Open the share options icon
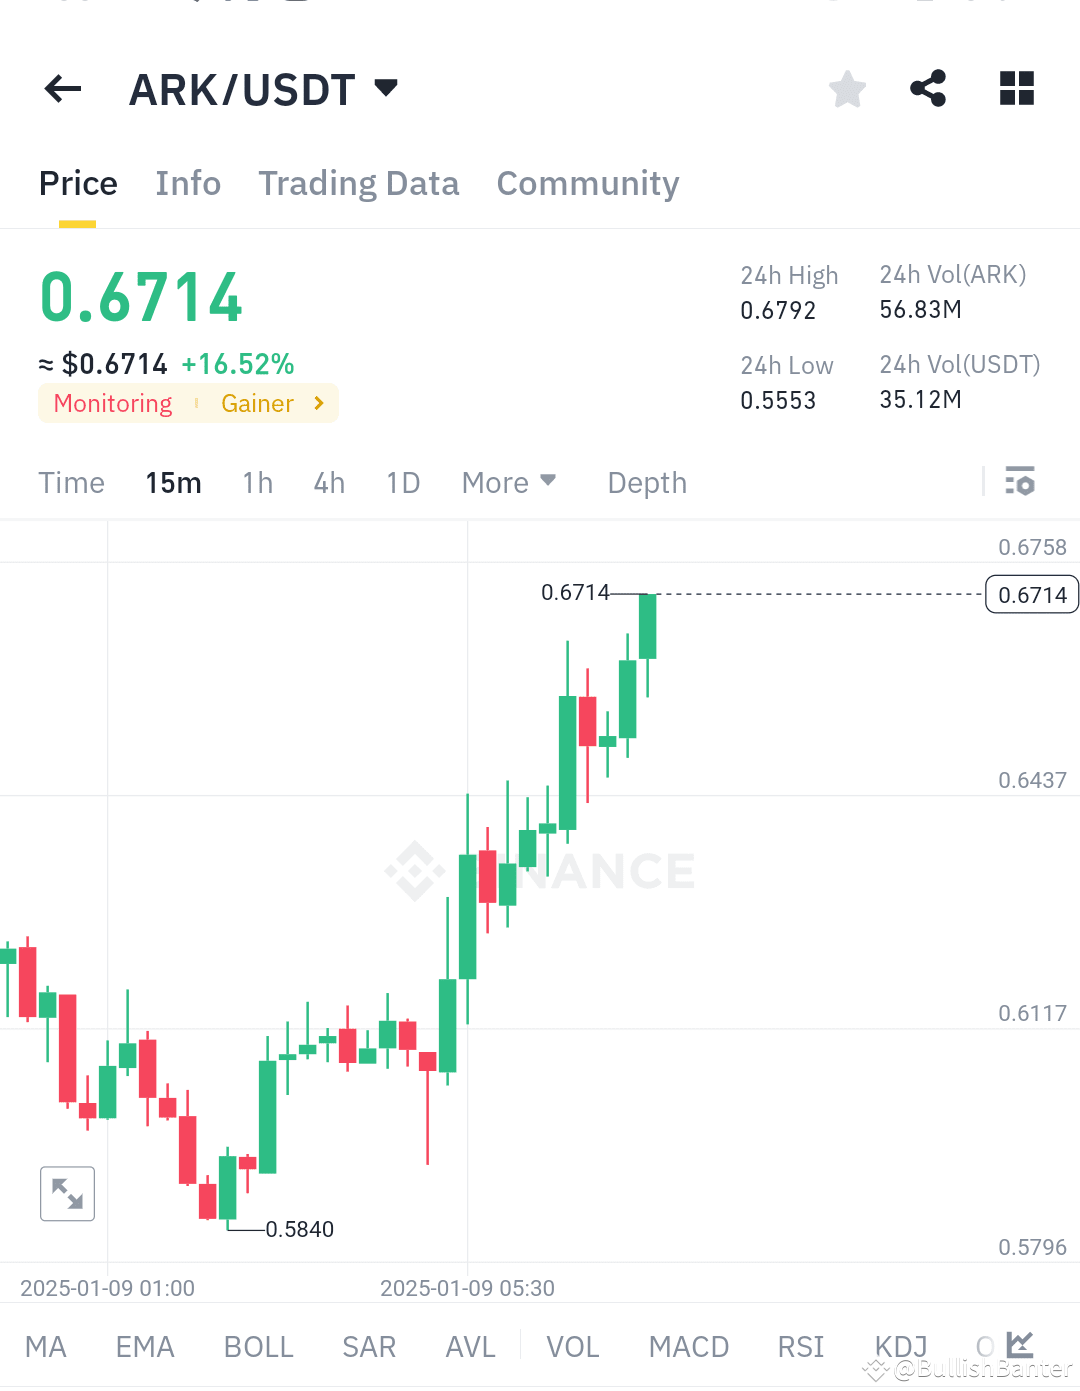1080x1391 pixels. [x=928, y=89]
